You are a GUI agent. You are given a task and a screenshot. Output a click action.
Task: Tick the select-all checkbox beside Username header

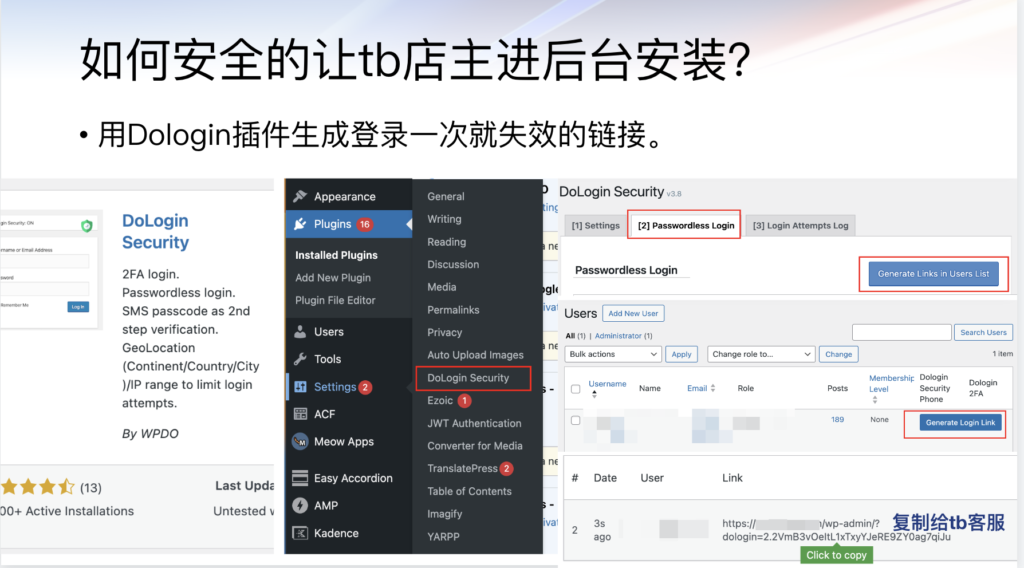575,389
